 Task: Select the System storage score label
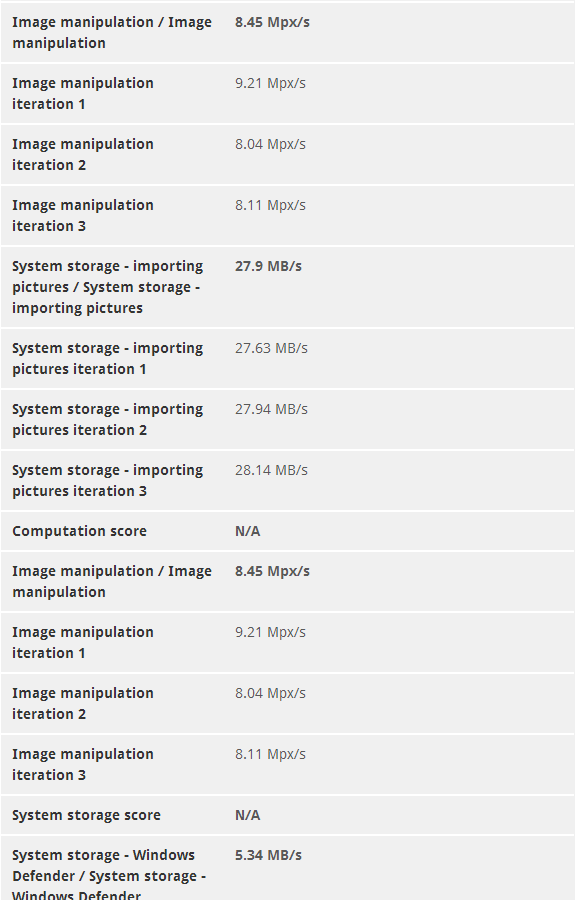coord(86,815)
